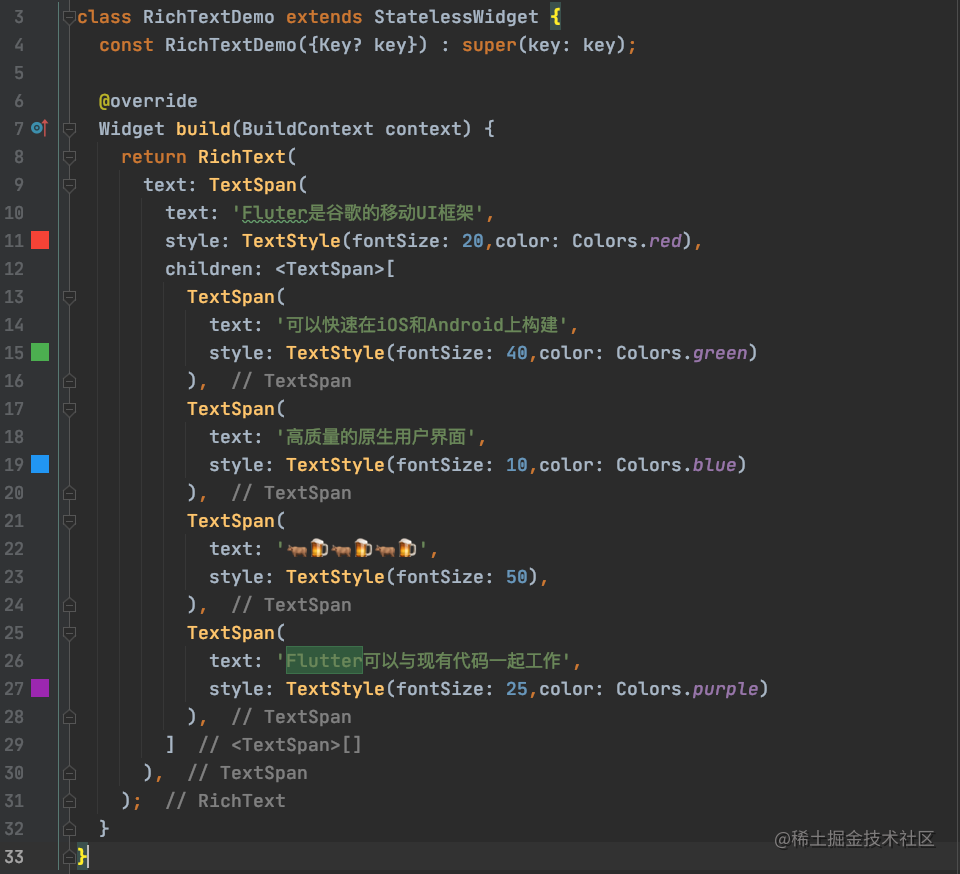Click the // <TextSpan>[] comment on line 29
Screen dimensions: 960x874
coord(280,745)
